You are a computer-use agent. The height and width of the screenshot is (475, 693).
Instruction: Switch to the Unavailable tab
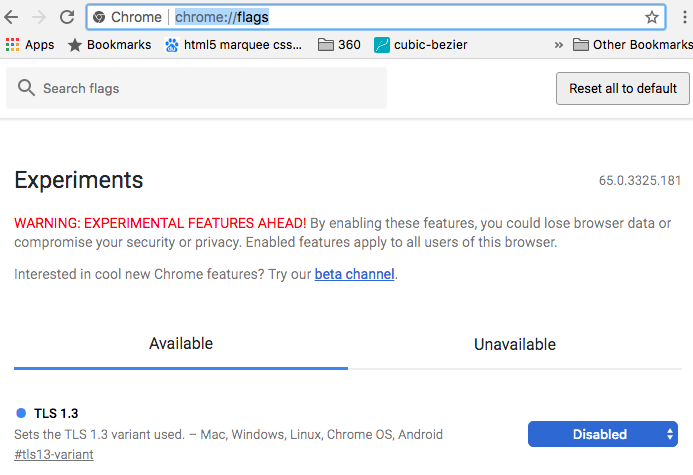pyautogui.click(x=514, y=344)
